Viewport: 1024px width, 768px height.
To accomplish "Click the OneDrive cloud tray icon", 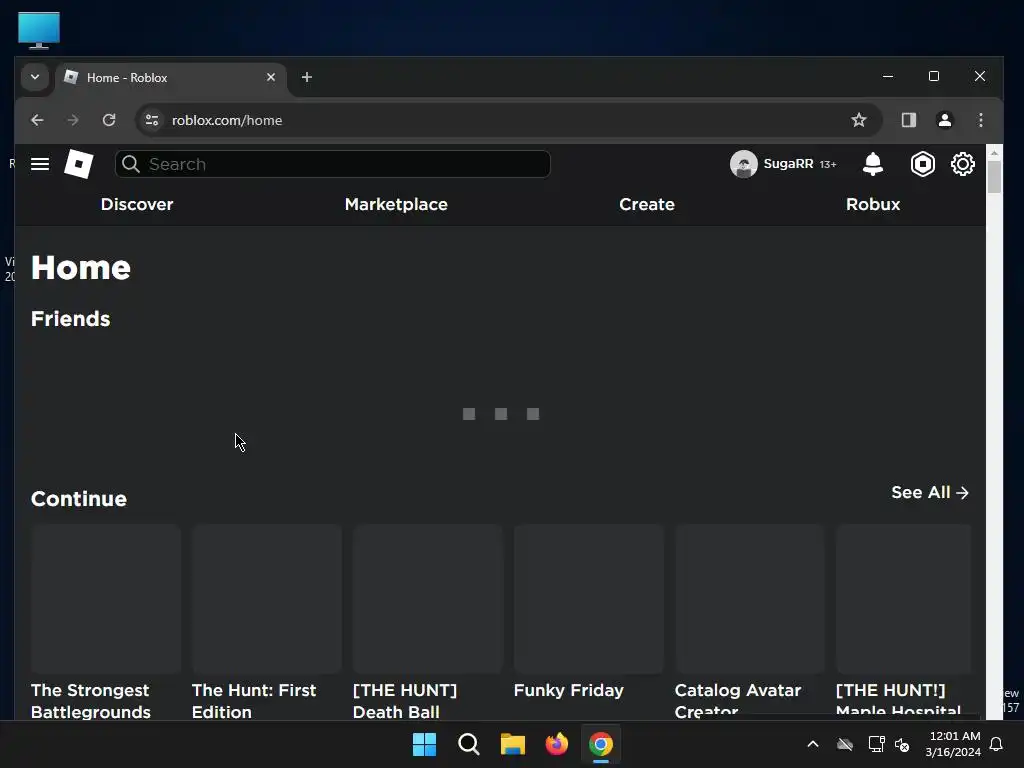I will tap(845, 744).
